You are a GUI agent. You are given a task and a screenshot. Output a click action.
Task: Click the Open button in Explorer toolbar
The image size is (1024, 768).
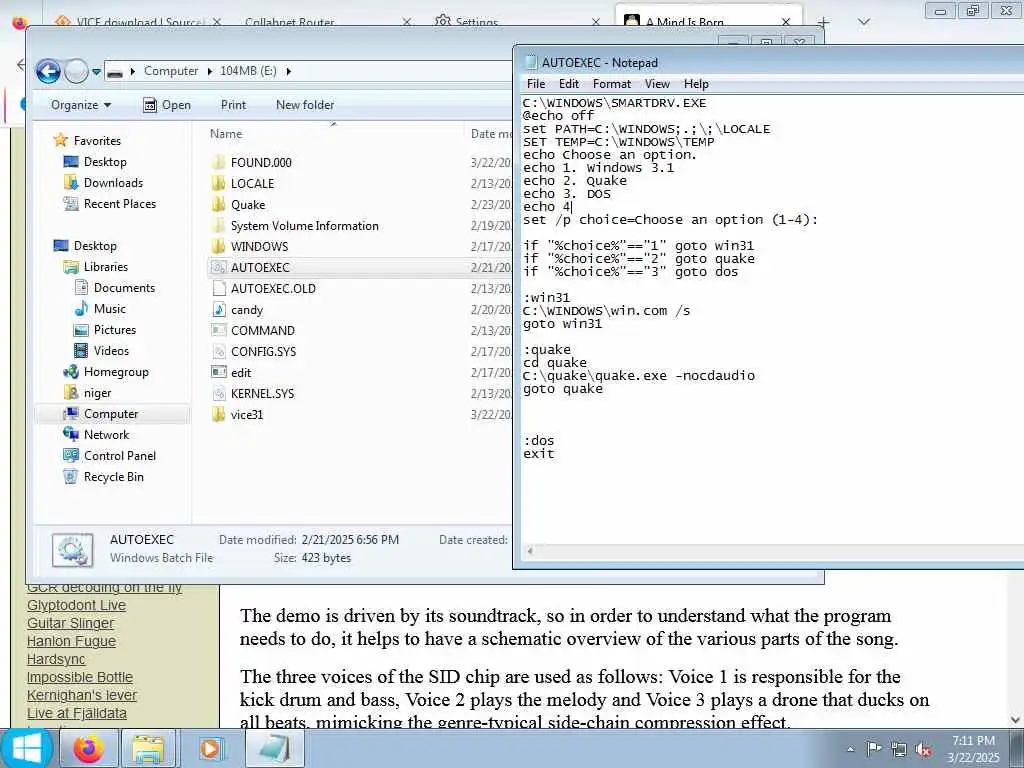pos(167,105)
